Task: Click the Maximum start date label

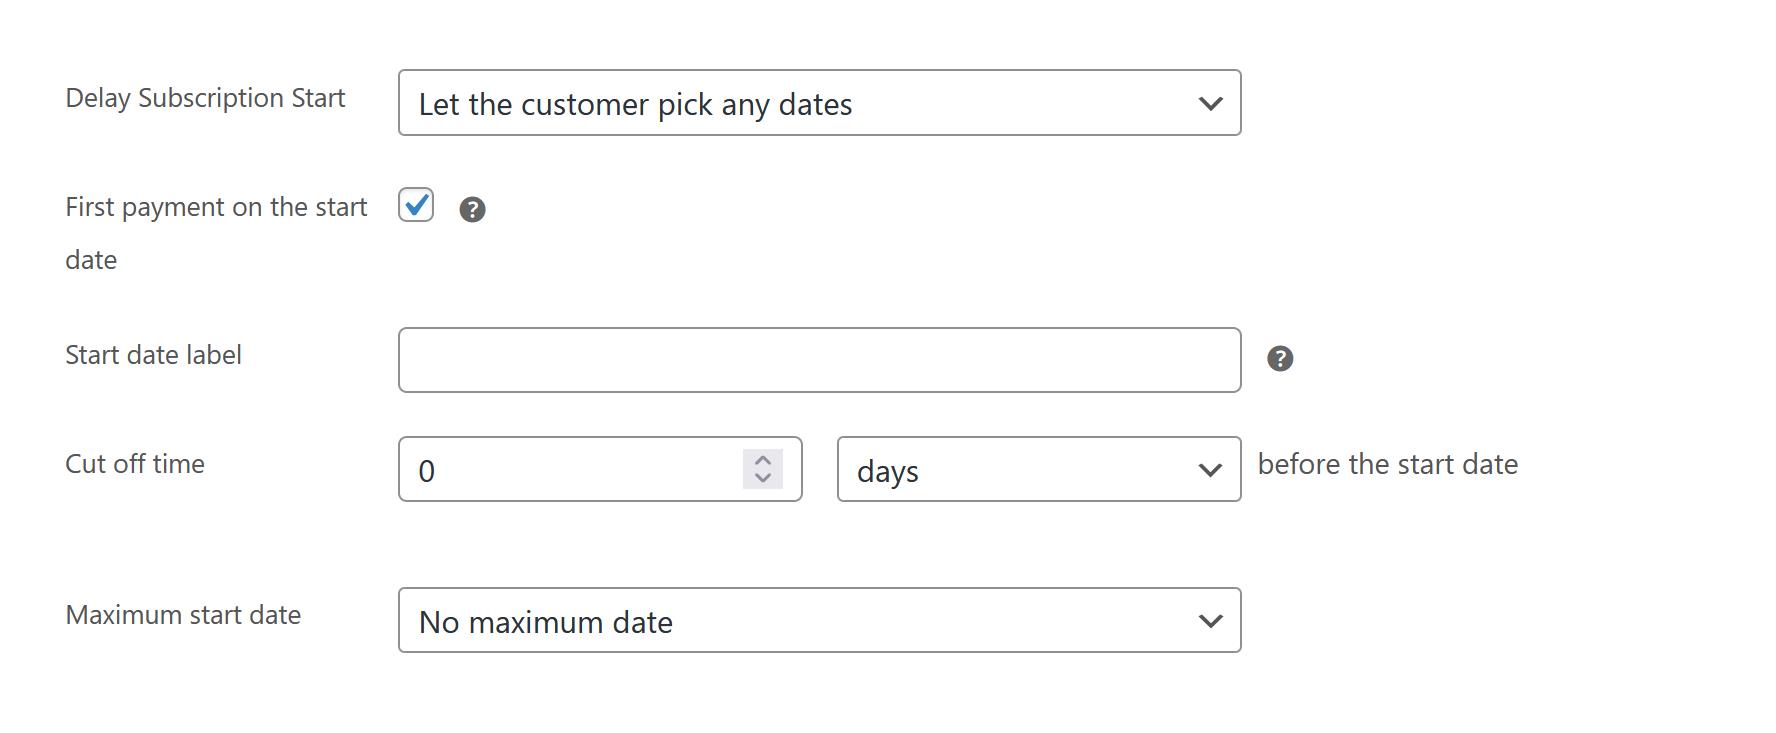Action: pos(183,615)
